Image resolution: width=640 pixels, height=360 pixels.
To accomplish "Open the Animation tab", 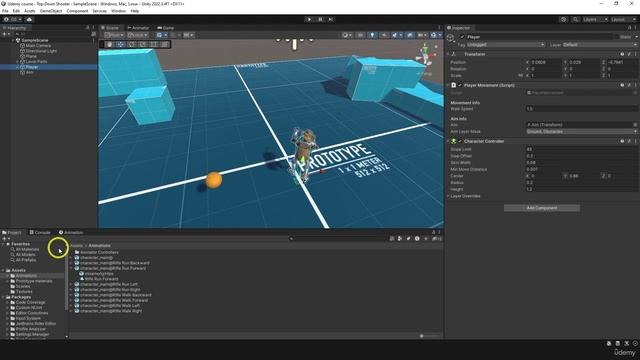I will point(71,232).
